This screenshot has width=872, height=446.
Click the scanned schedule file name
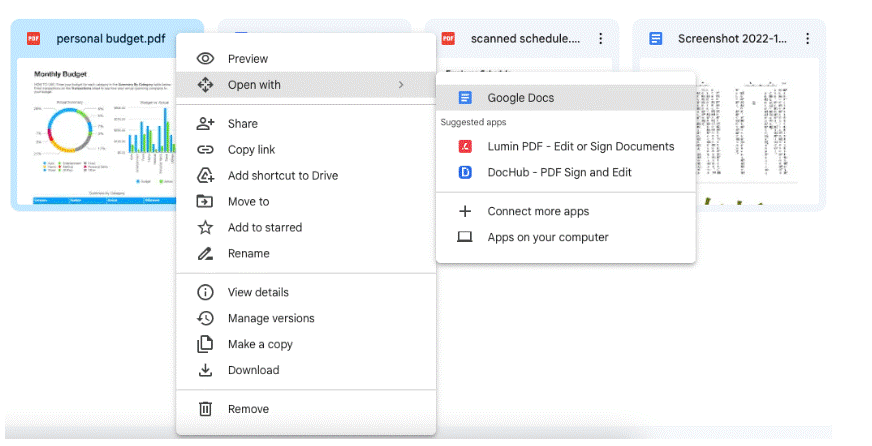coord(525,38)
